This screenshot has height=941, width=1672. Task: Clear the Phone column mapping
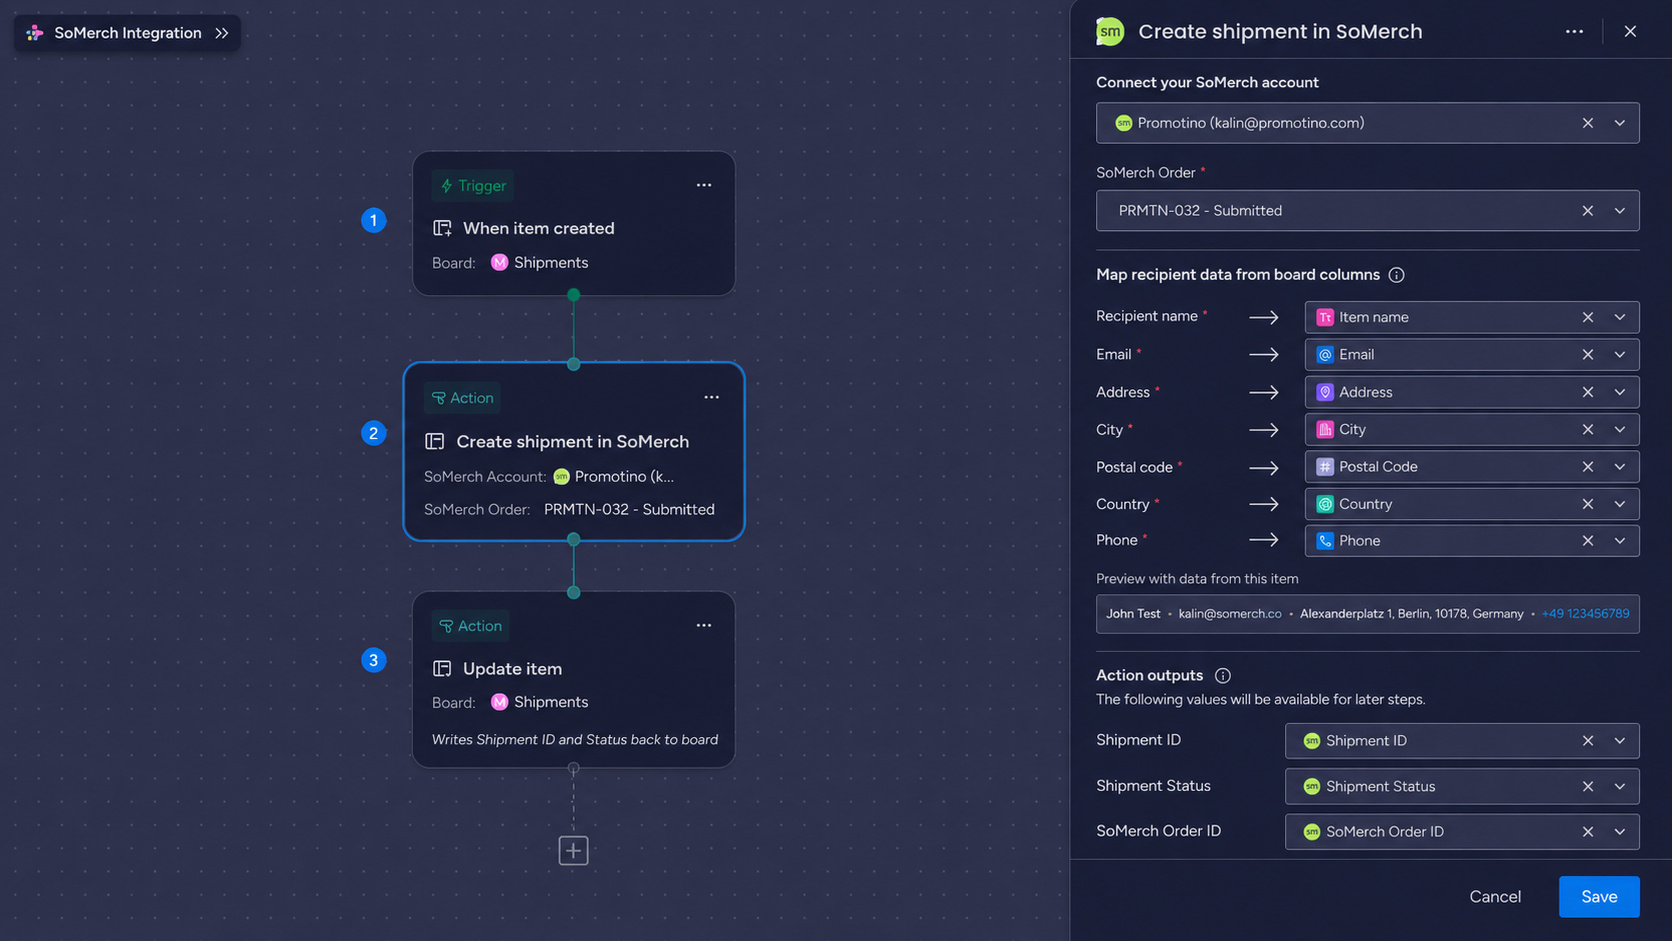[x=1587, y=541]
